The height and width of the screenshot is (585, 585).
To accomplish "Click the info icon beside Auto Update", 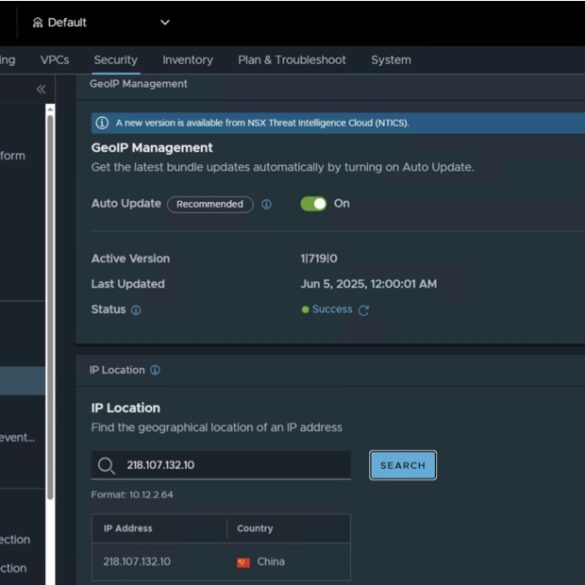I will [266, 204].
